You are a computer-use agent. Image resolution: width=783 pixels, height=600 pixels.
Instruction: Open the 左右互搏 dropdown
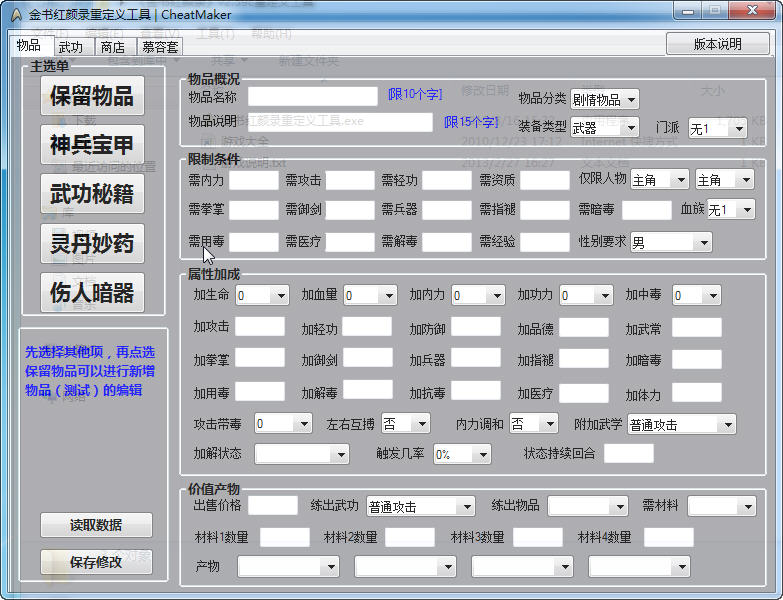pos(405,424)
